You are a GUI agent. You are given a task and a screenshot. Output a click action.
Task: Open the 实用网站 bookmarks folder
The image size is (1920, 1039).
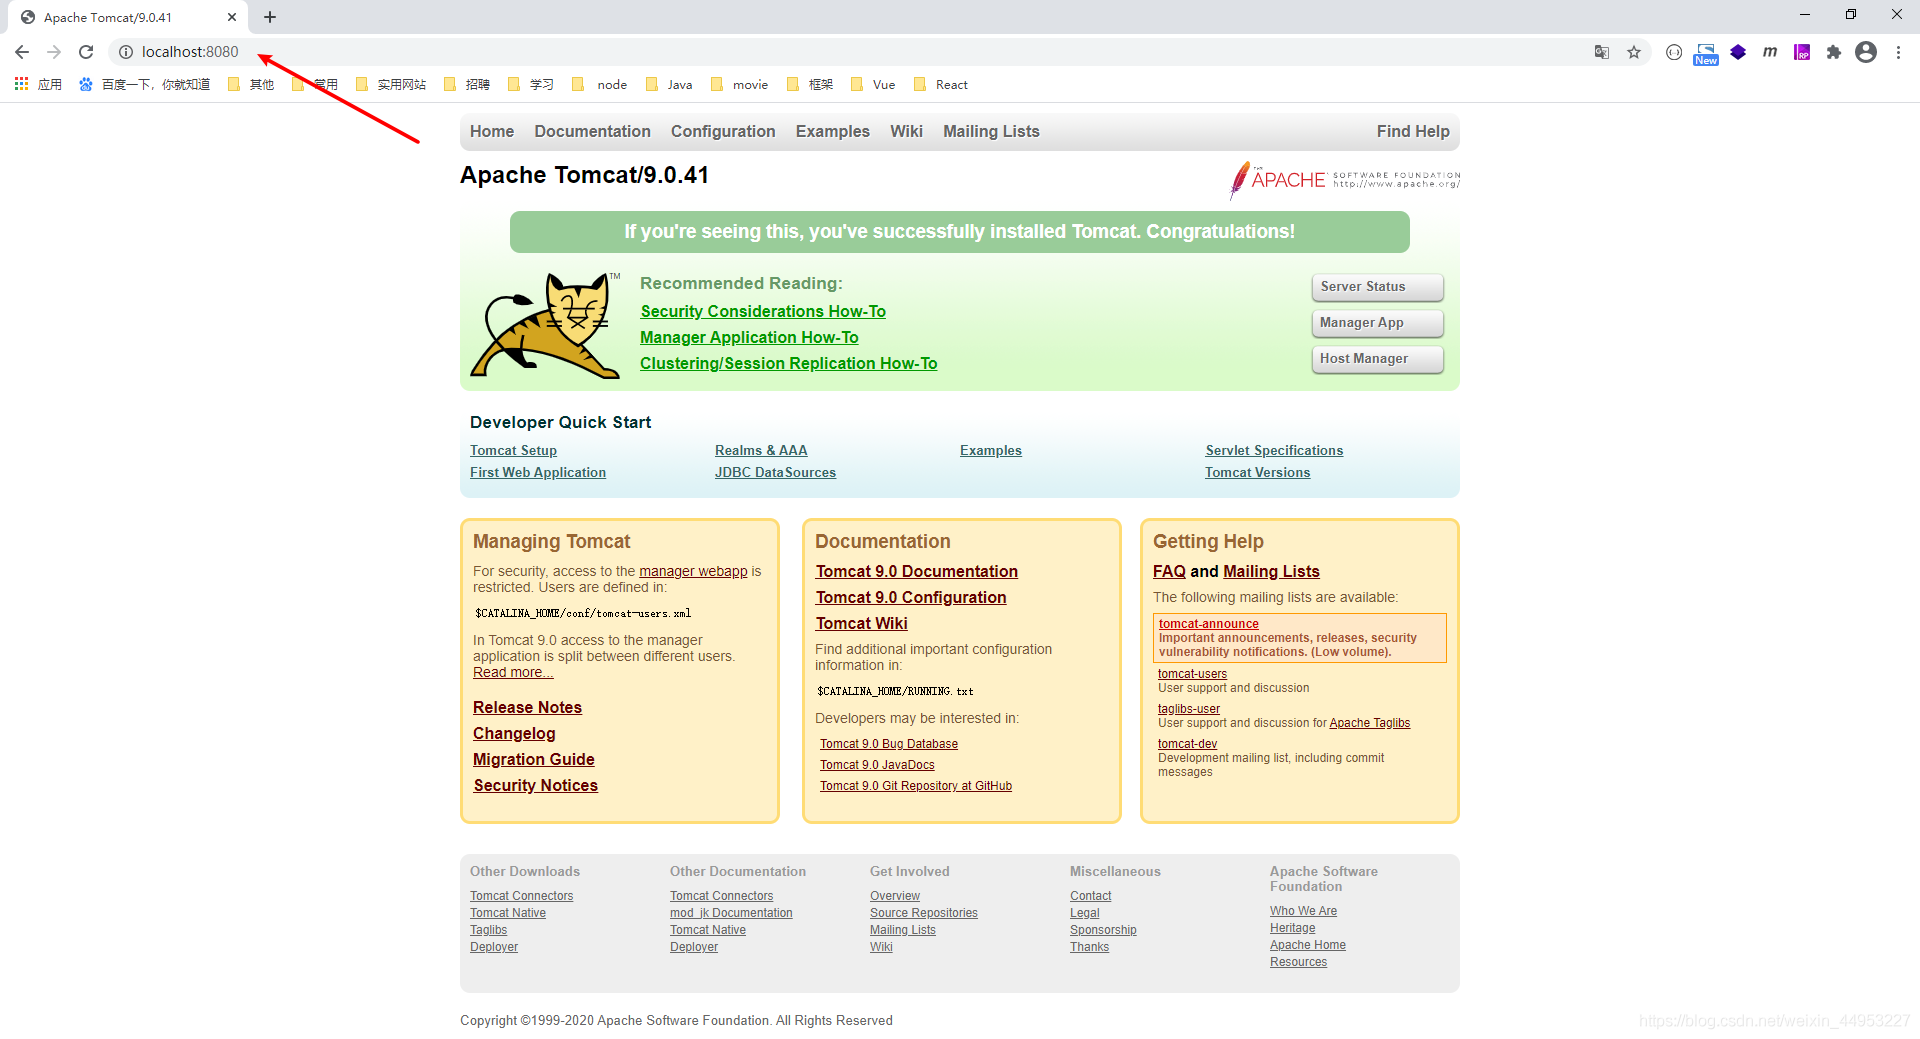(x=391, y=85)
